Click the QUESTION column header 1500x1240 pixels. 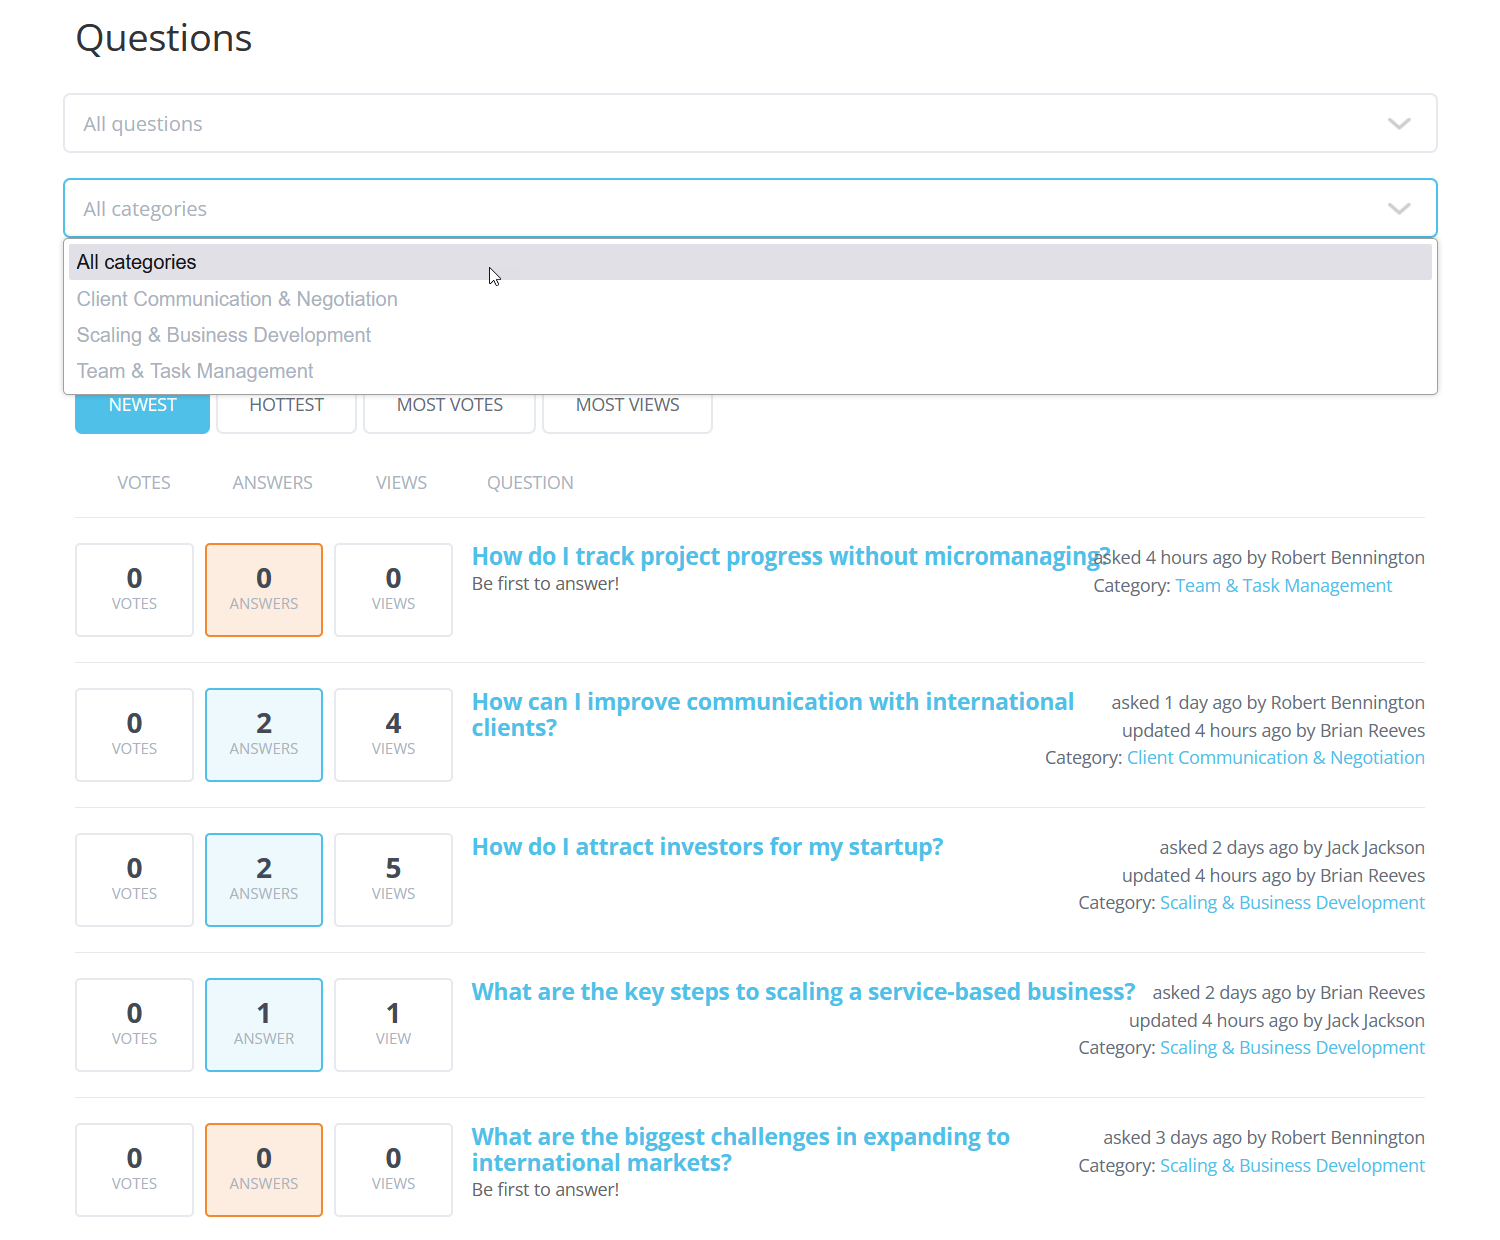530,483
